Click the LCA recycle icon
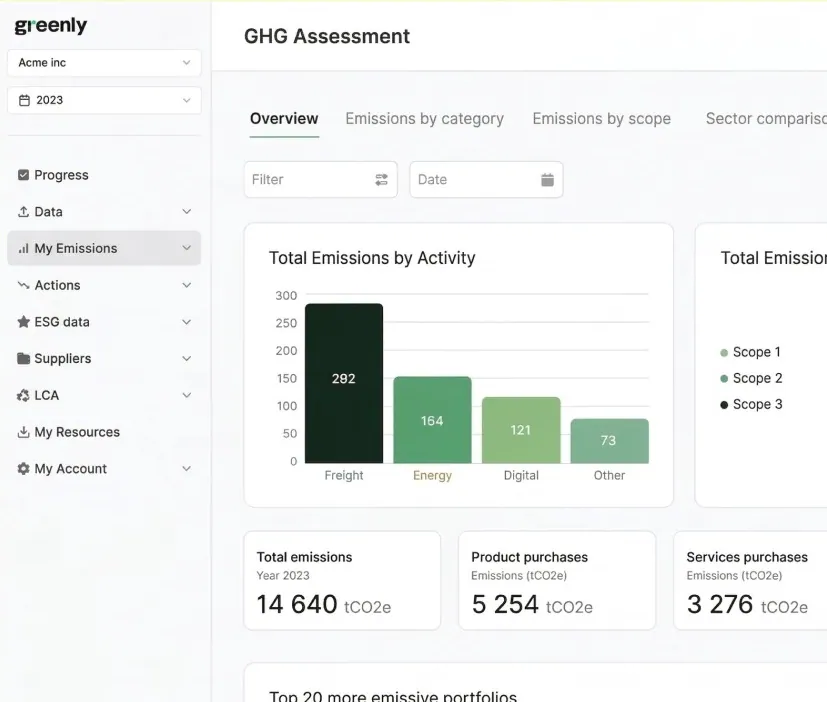This screenshot has height=702, width=827. point(23,396)
